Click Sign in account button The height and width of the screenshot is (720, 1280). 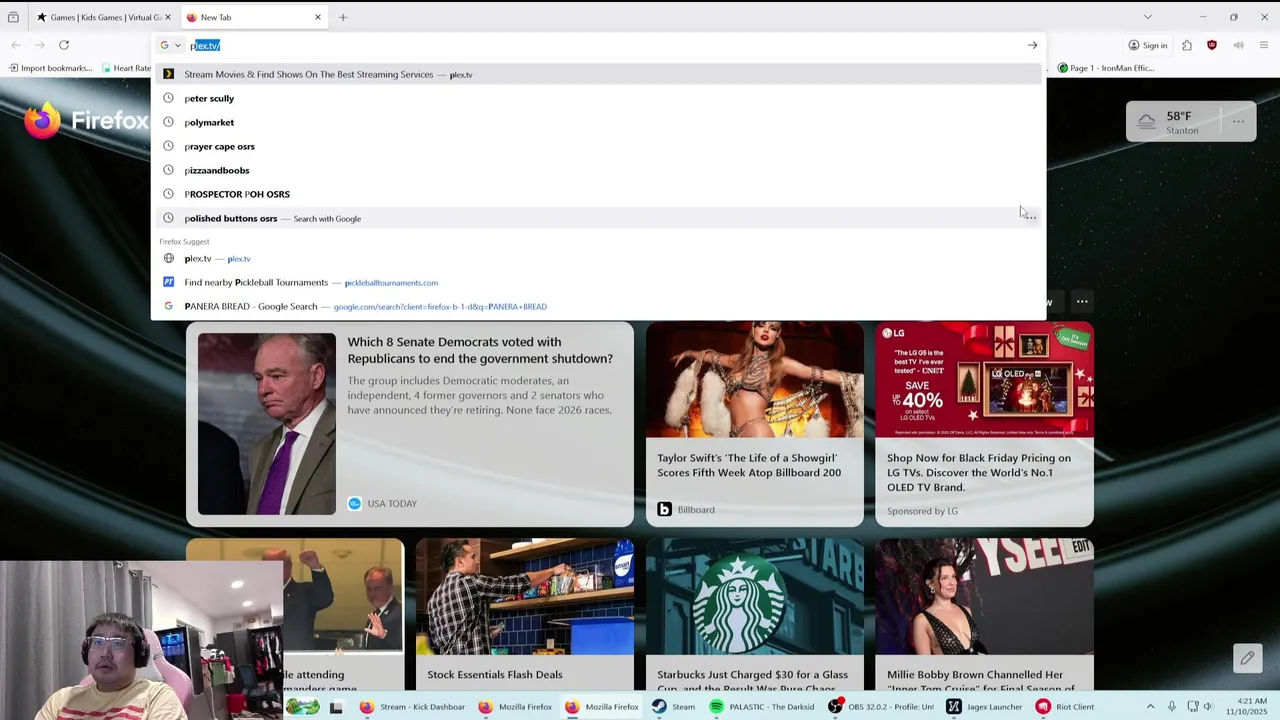[1147, 45]
